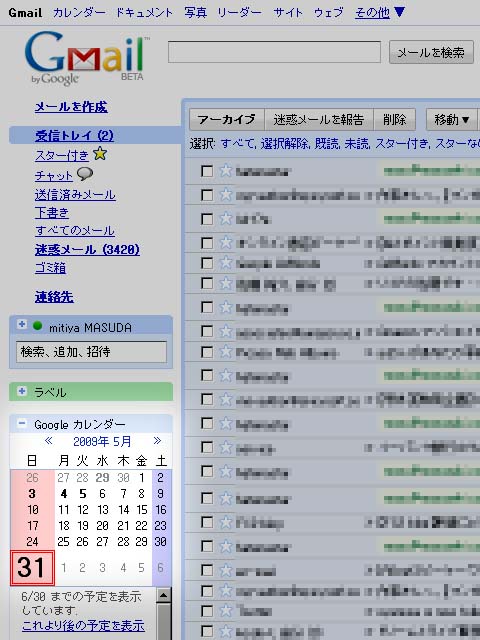Star the fourth message in the inbox list
Screen dimensions: 480x640
[x=225, y=243]
